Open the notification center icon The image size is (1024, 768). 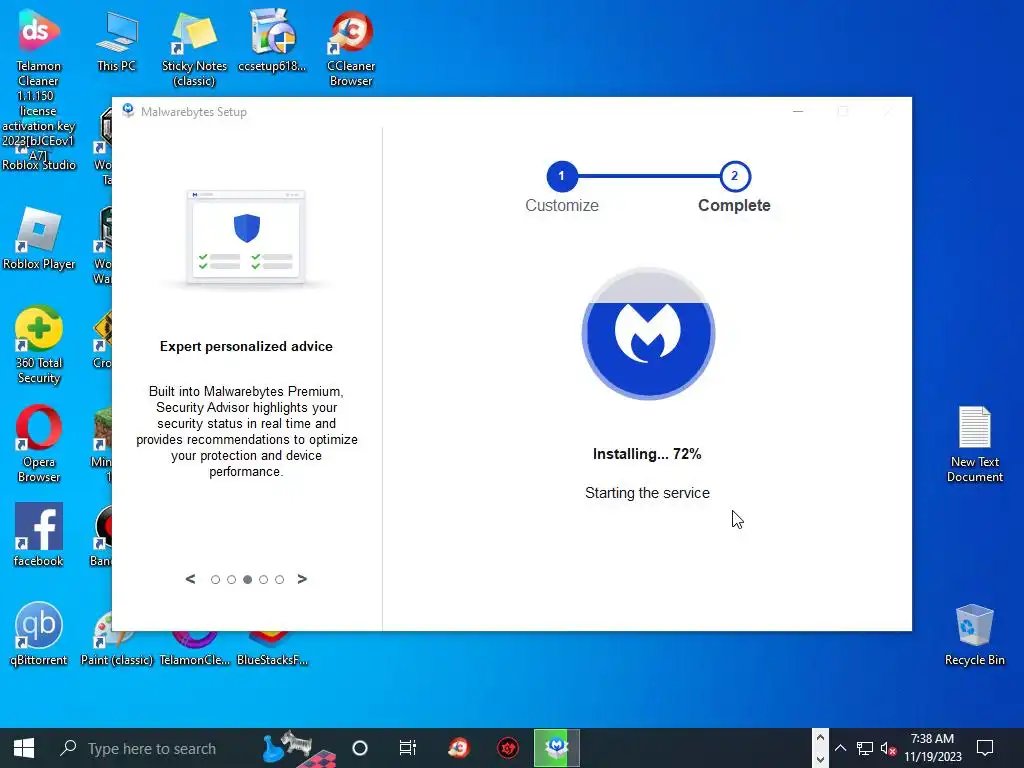[985, 748]
